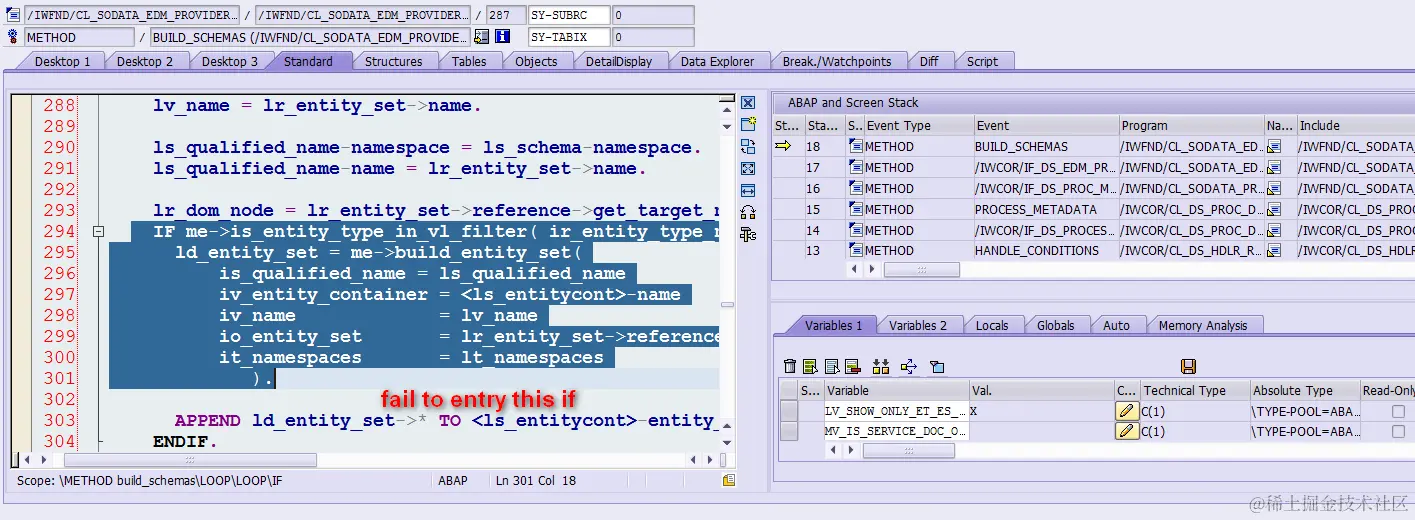Click the insert row icon in the variables toolbar

coord(811,367)
